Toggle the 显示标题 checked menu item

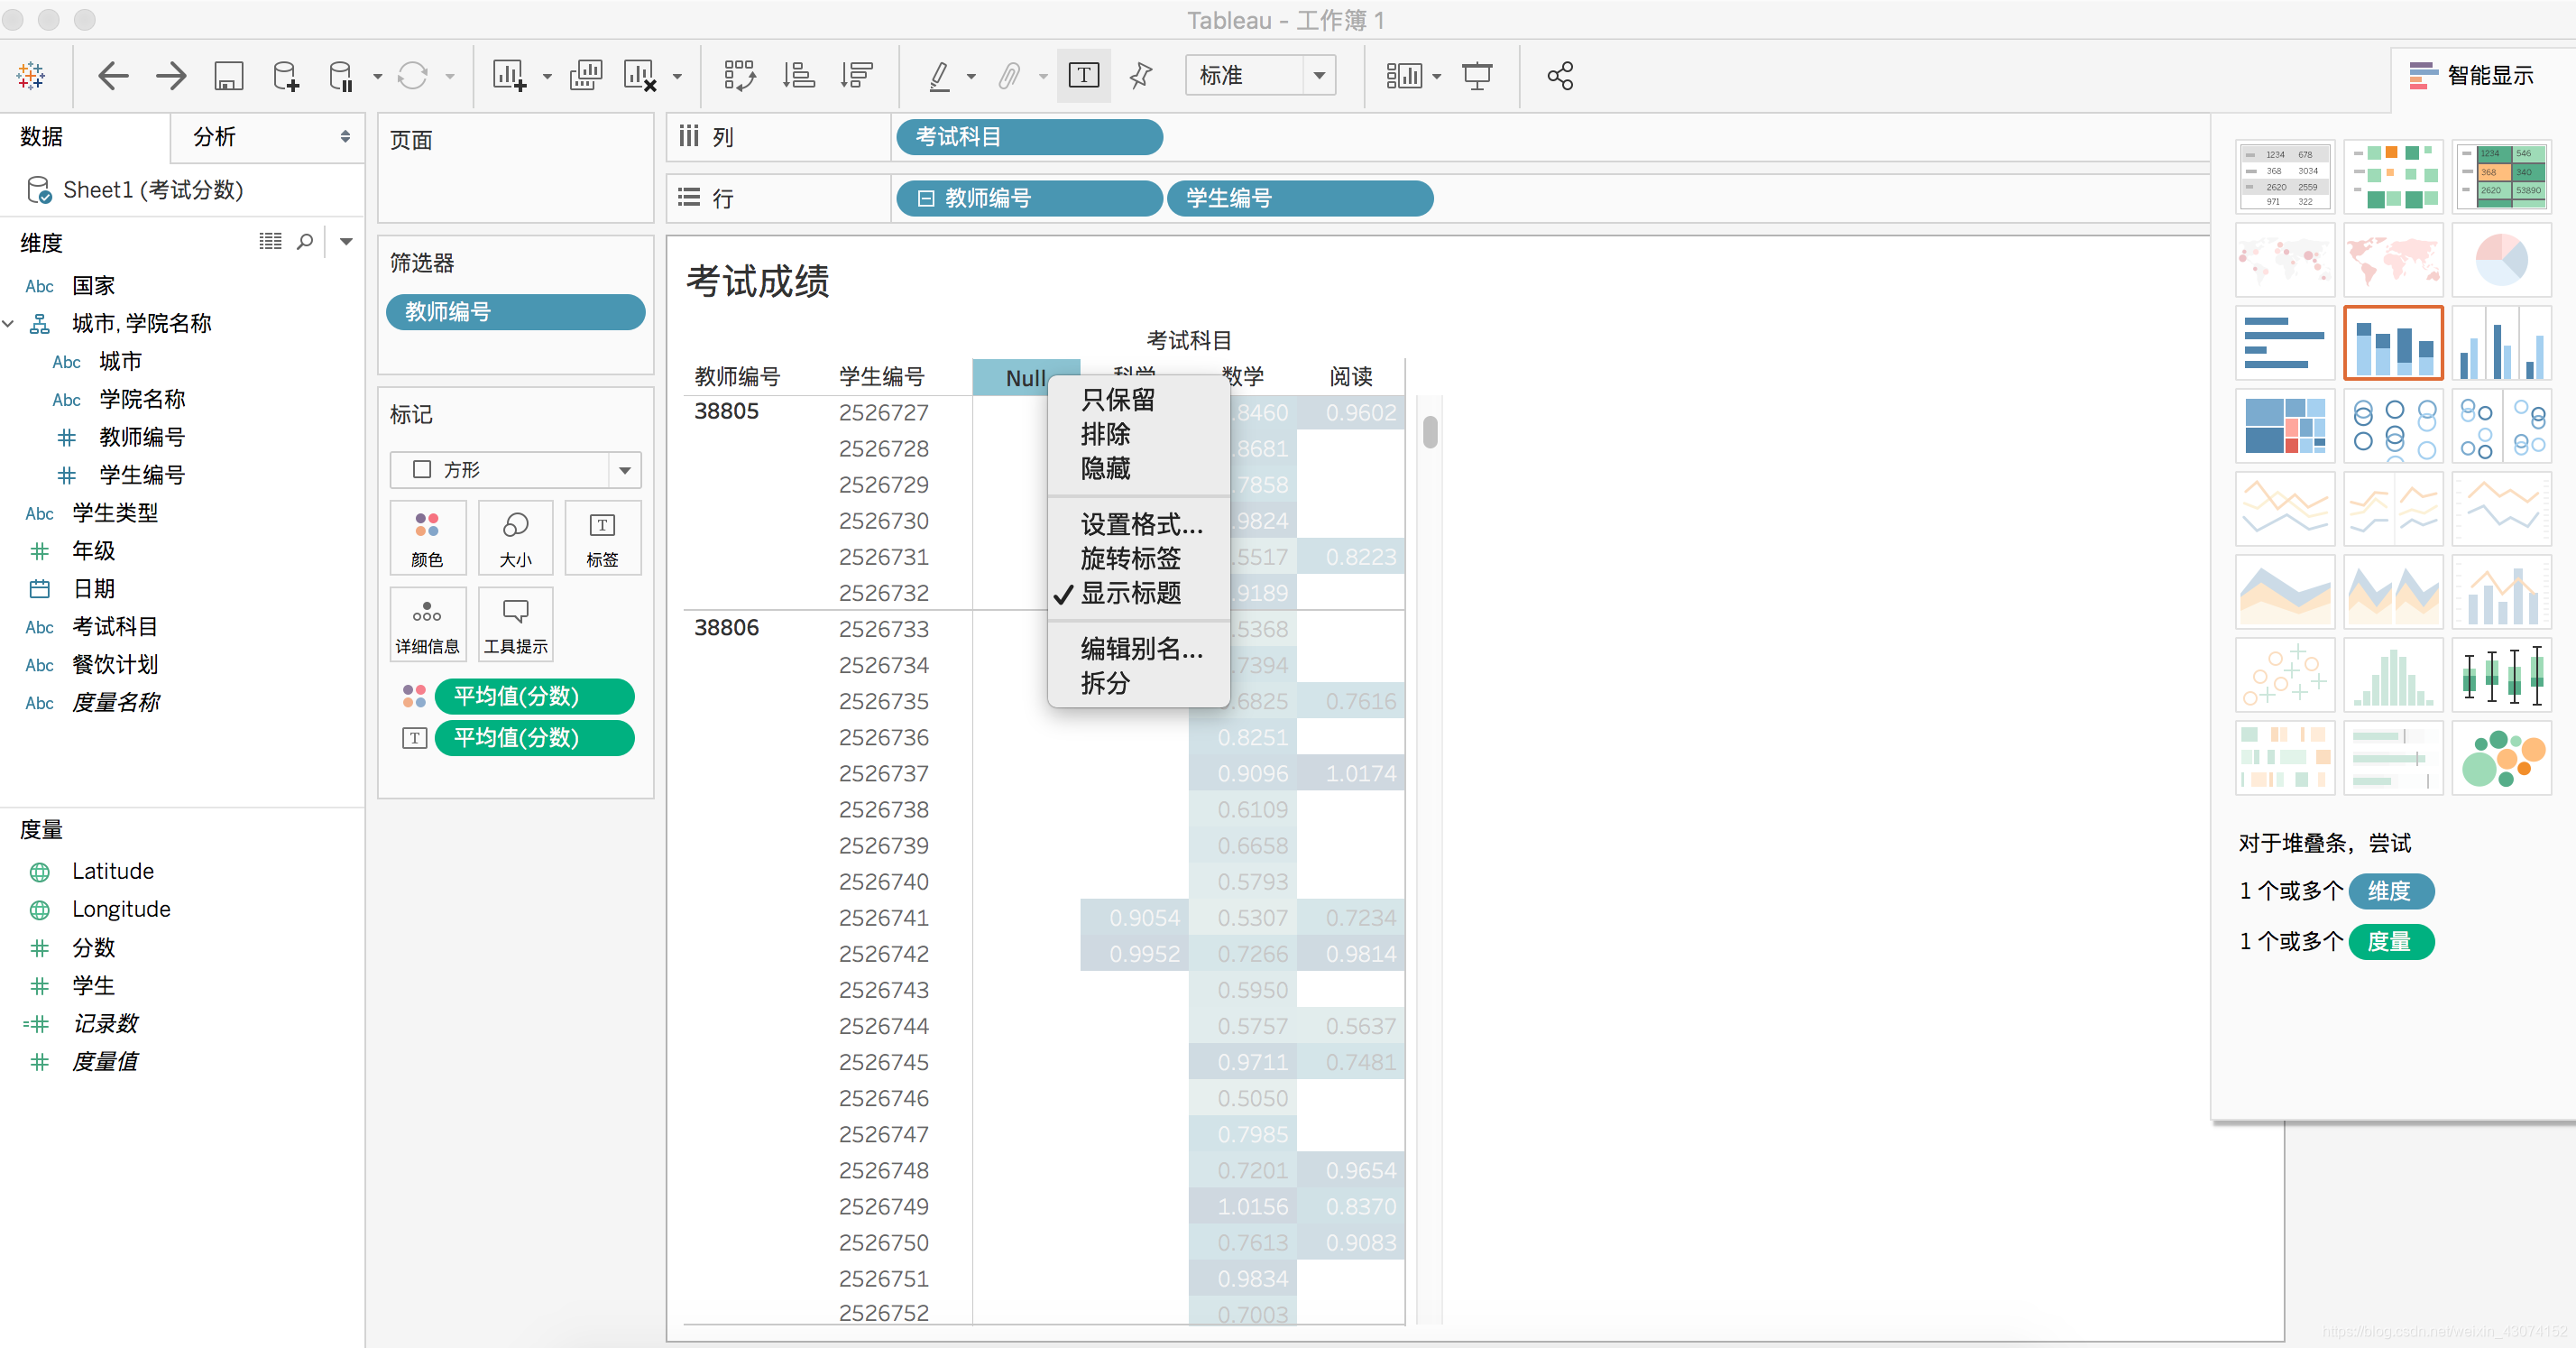click(x=1130, y=593)
